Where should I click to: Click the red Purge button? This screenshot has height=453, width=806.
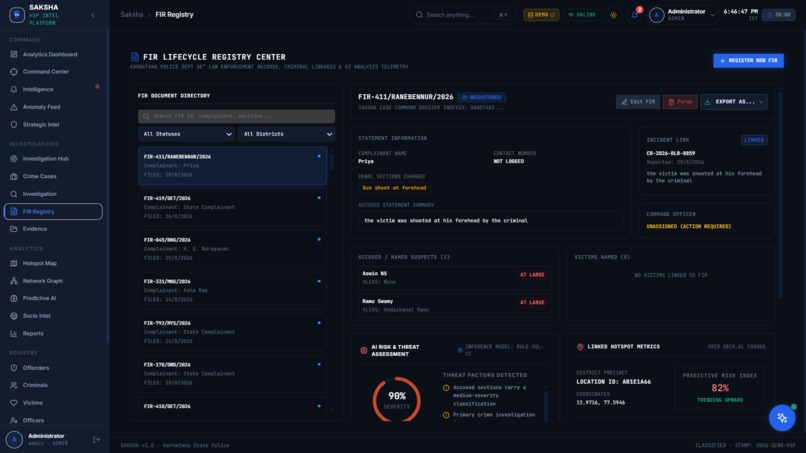pos(680,102)
